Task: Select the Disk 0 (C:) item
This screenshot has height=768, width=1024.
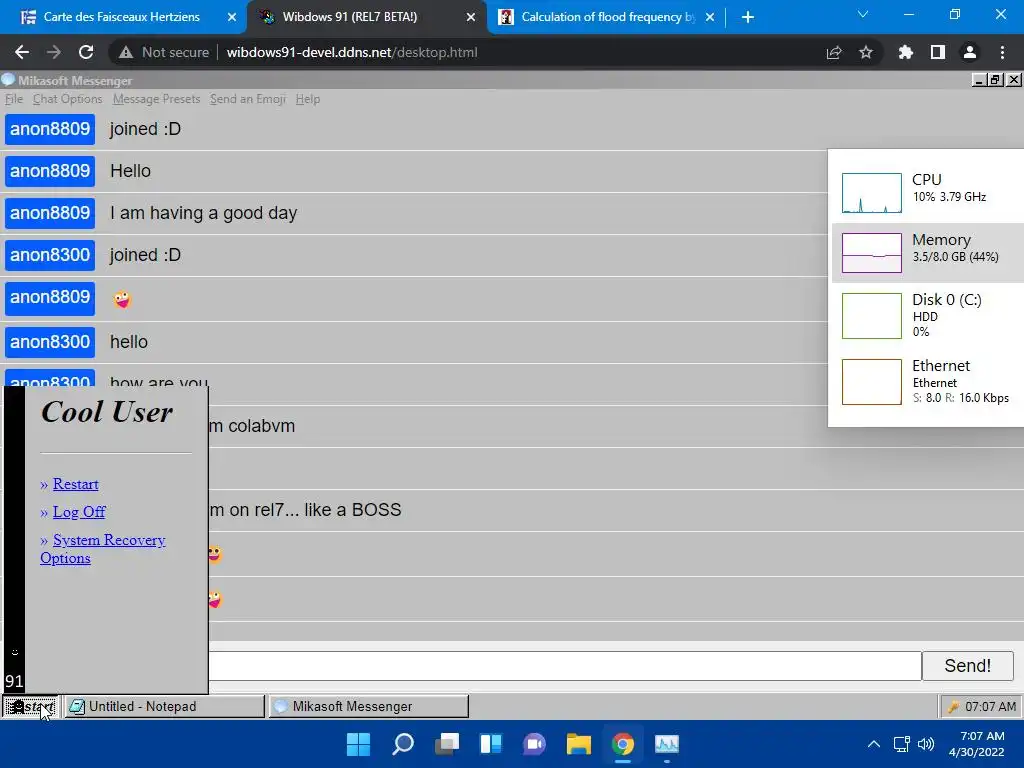Action: tap(927, 315)
